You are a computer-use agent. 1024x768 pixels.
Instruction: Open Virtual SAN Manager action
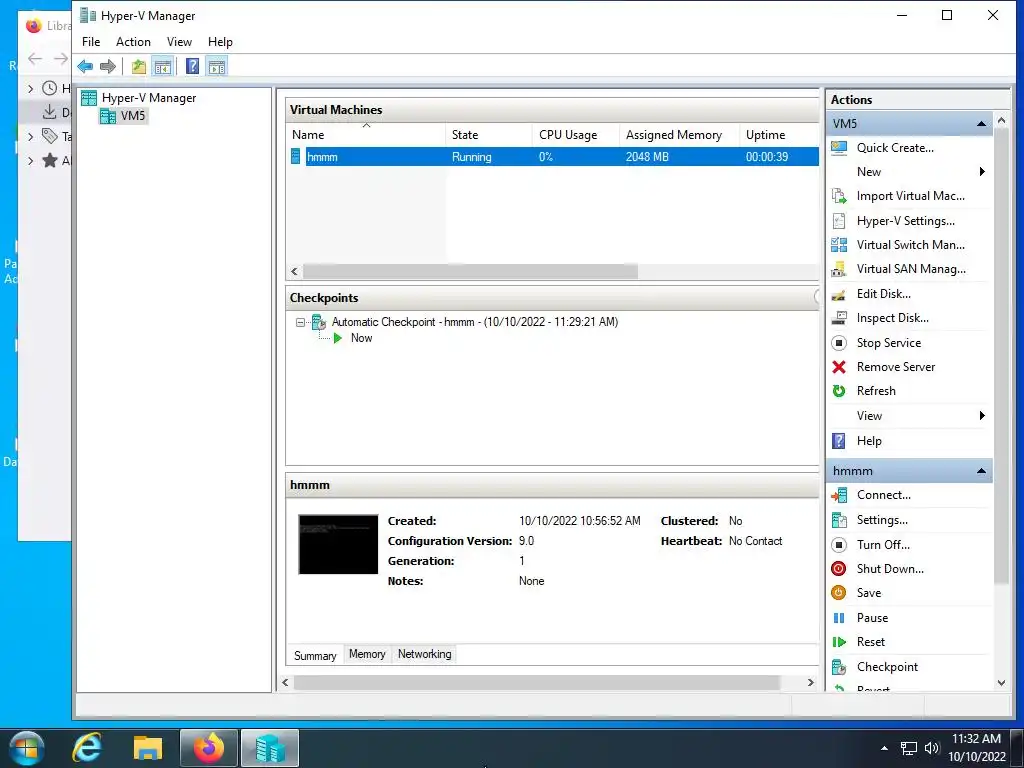[x=910, y=269]
